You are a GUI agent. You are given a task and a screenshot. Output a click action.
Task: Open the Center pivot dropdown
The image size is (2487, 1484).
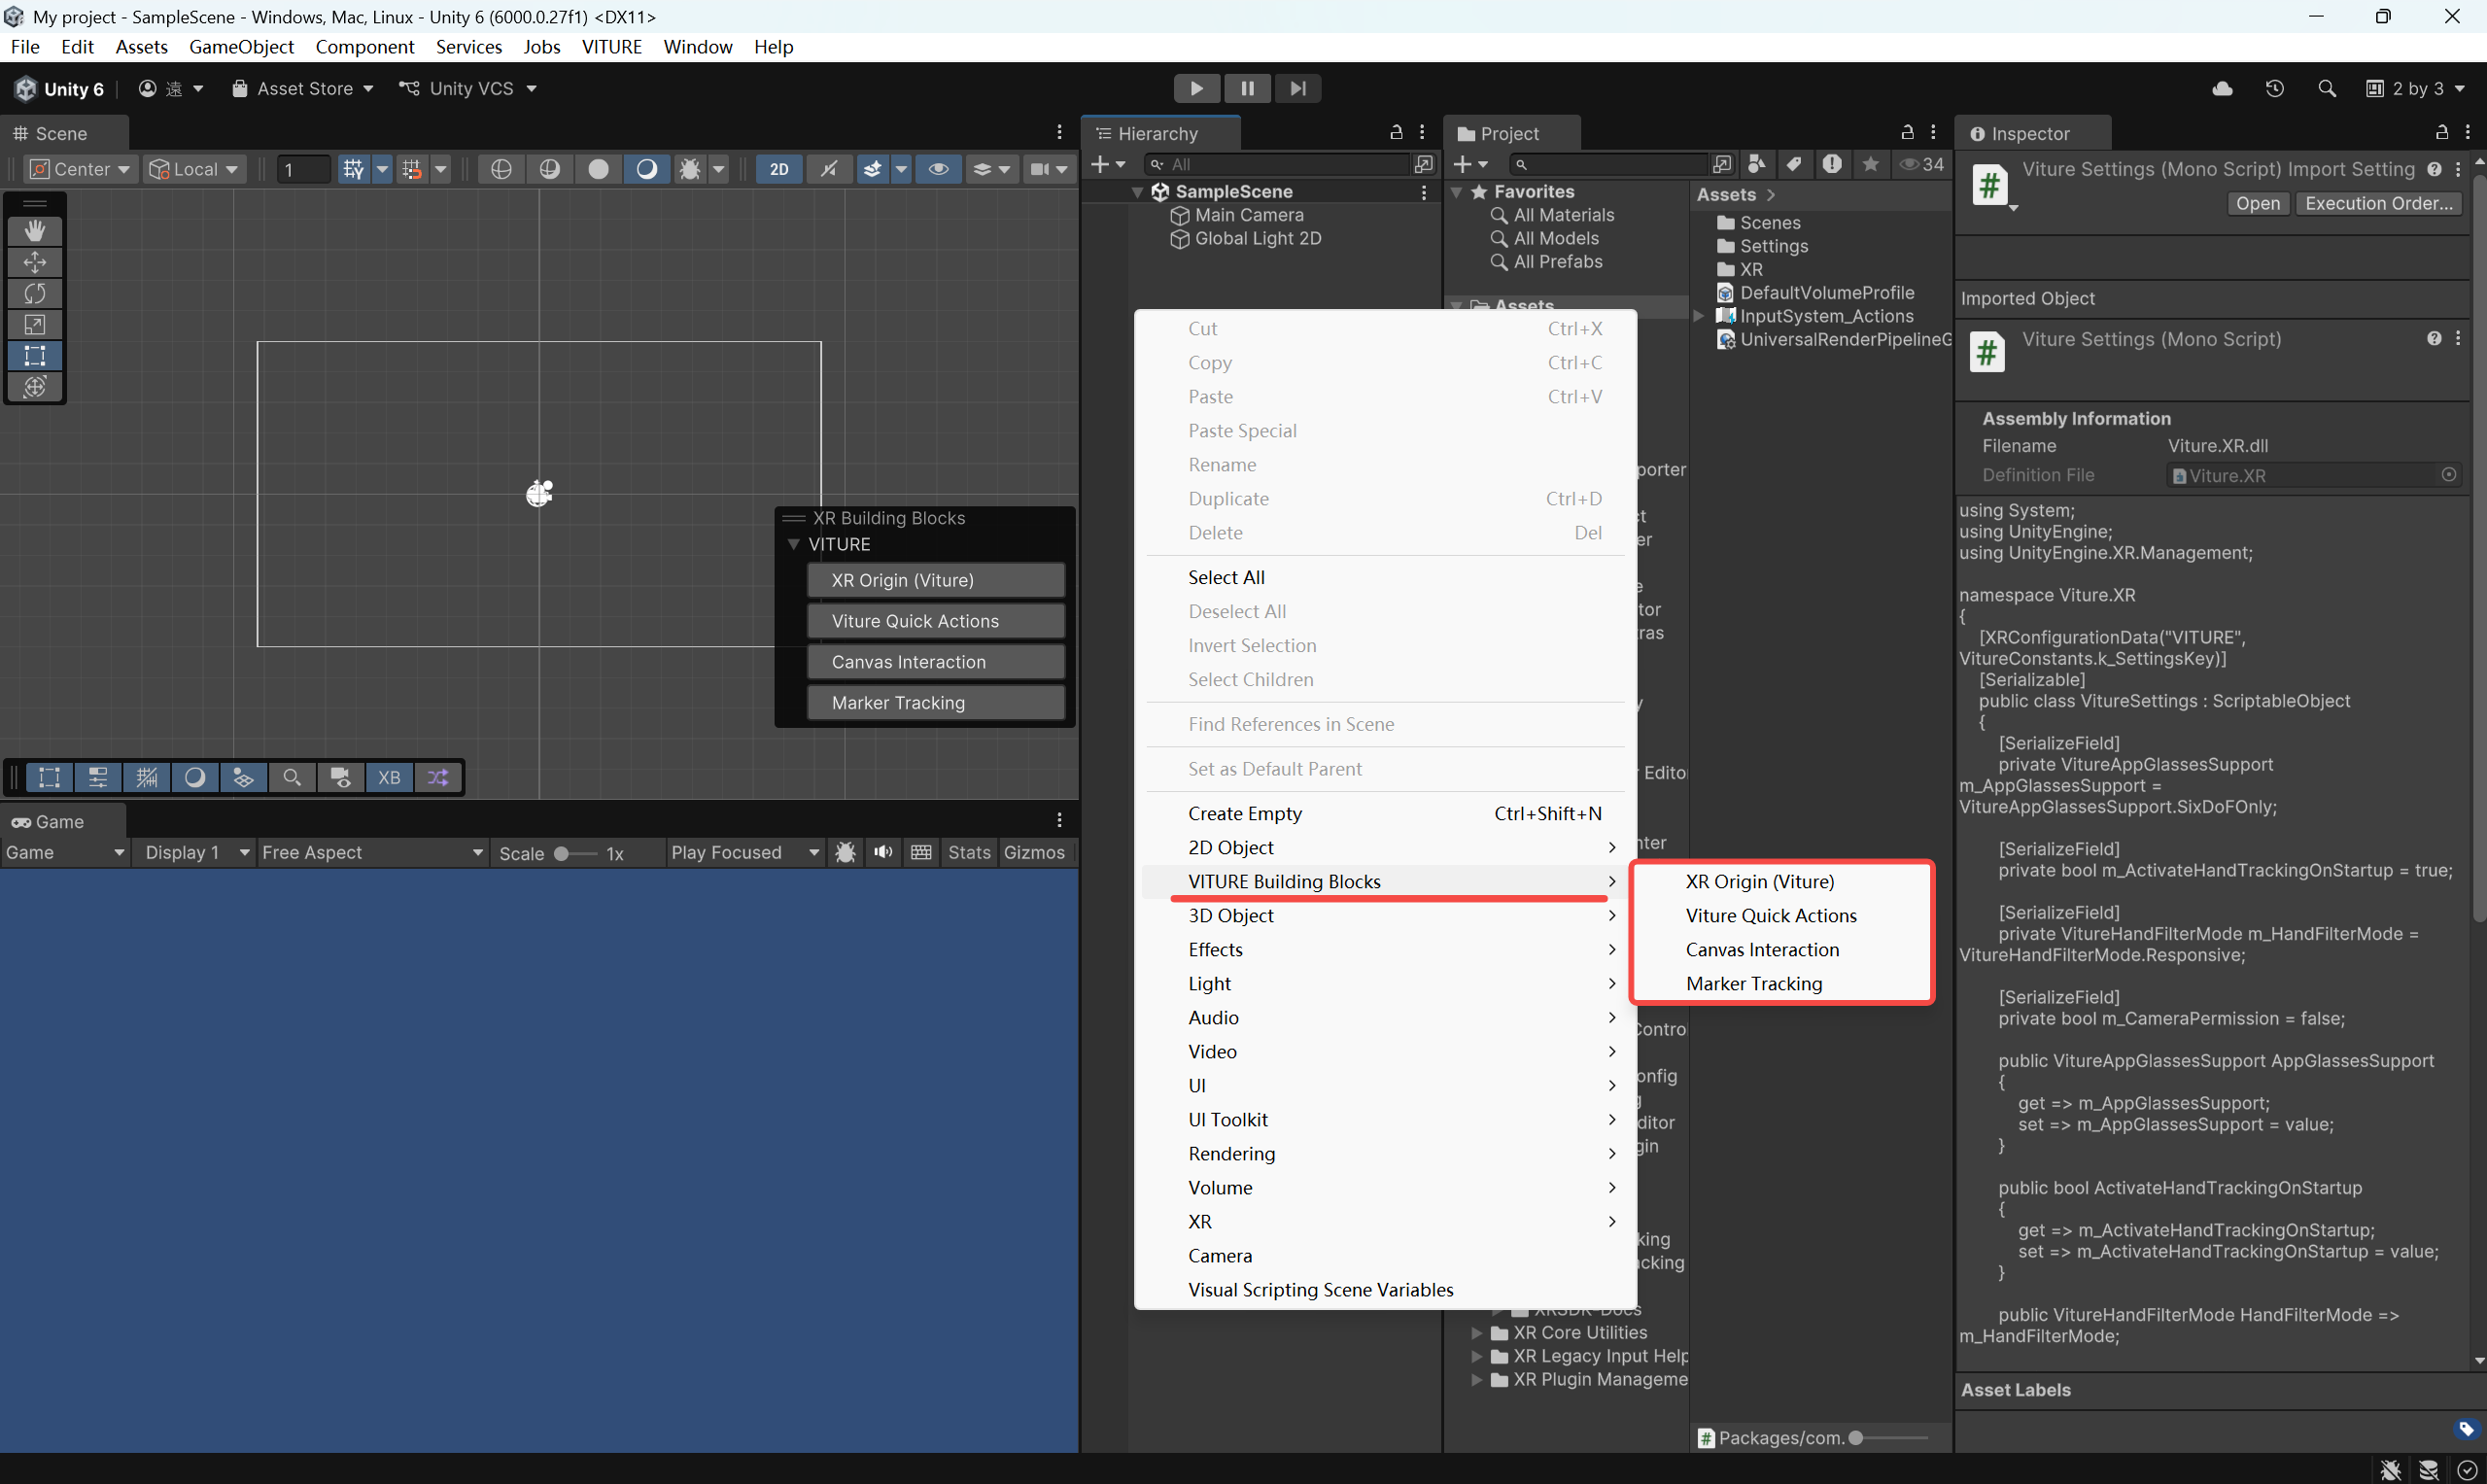[x=80, y=169]
